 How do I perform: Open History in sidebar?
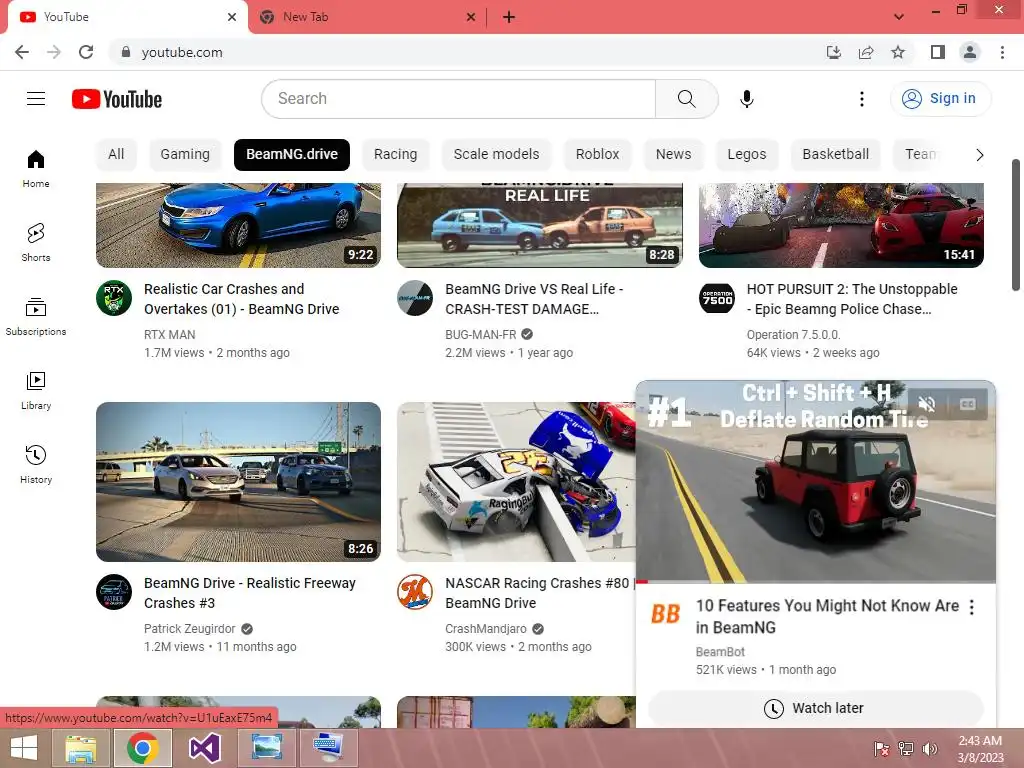pyautogui.click(x=36, y=464)
